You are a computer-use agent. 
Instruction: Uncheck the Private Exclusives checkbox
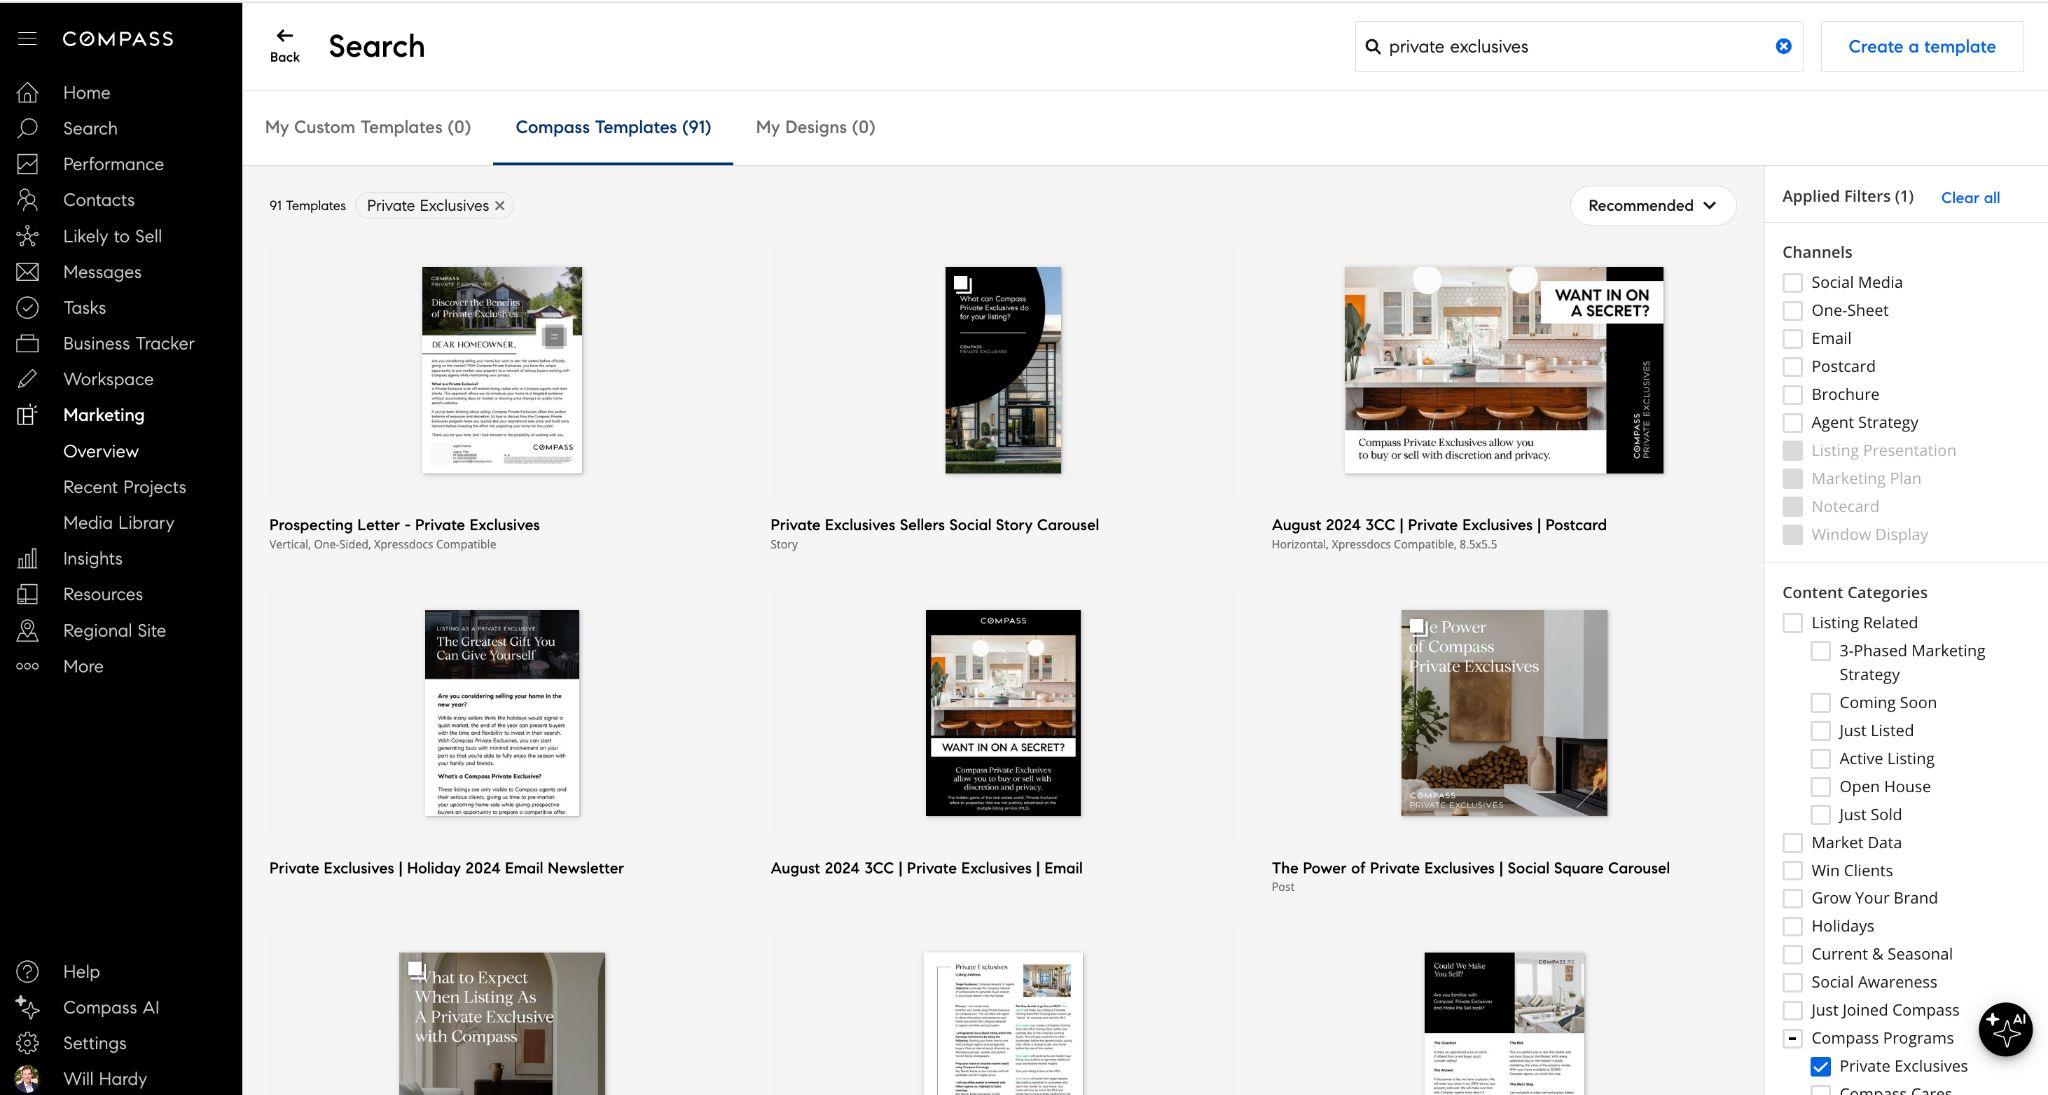click(1820, 1066)
